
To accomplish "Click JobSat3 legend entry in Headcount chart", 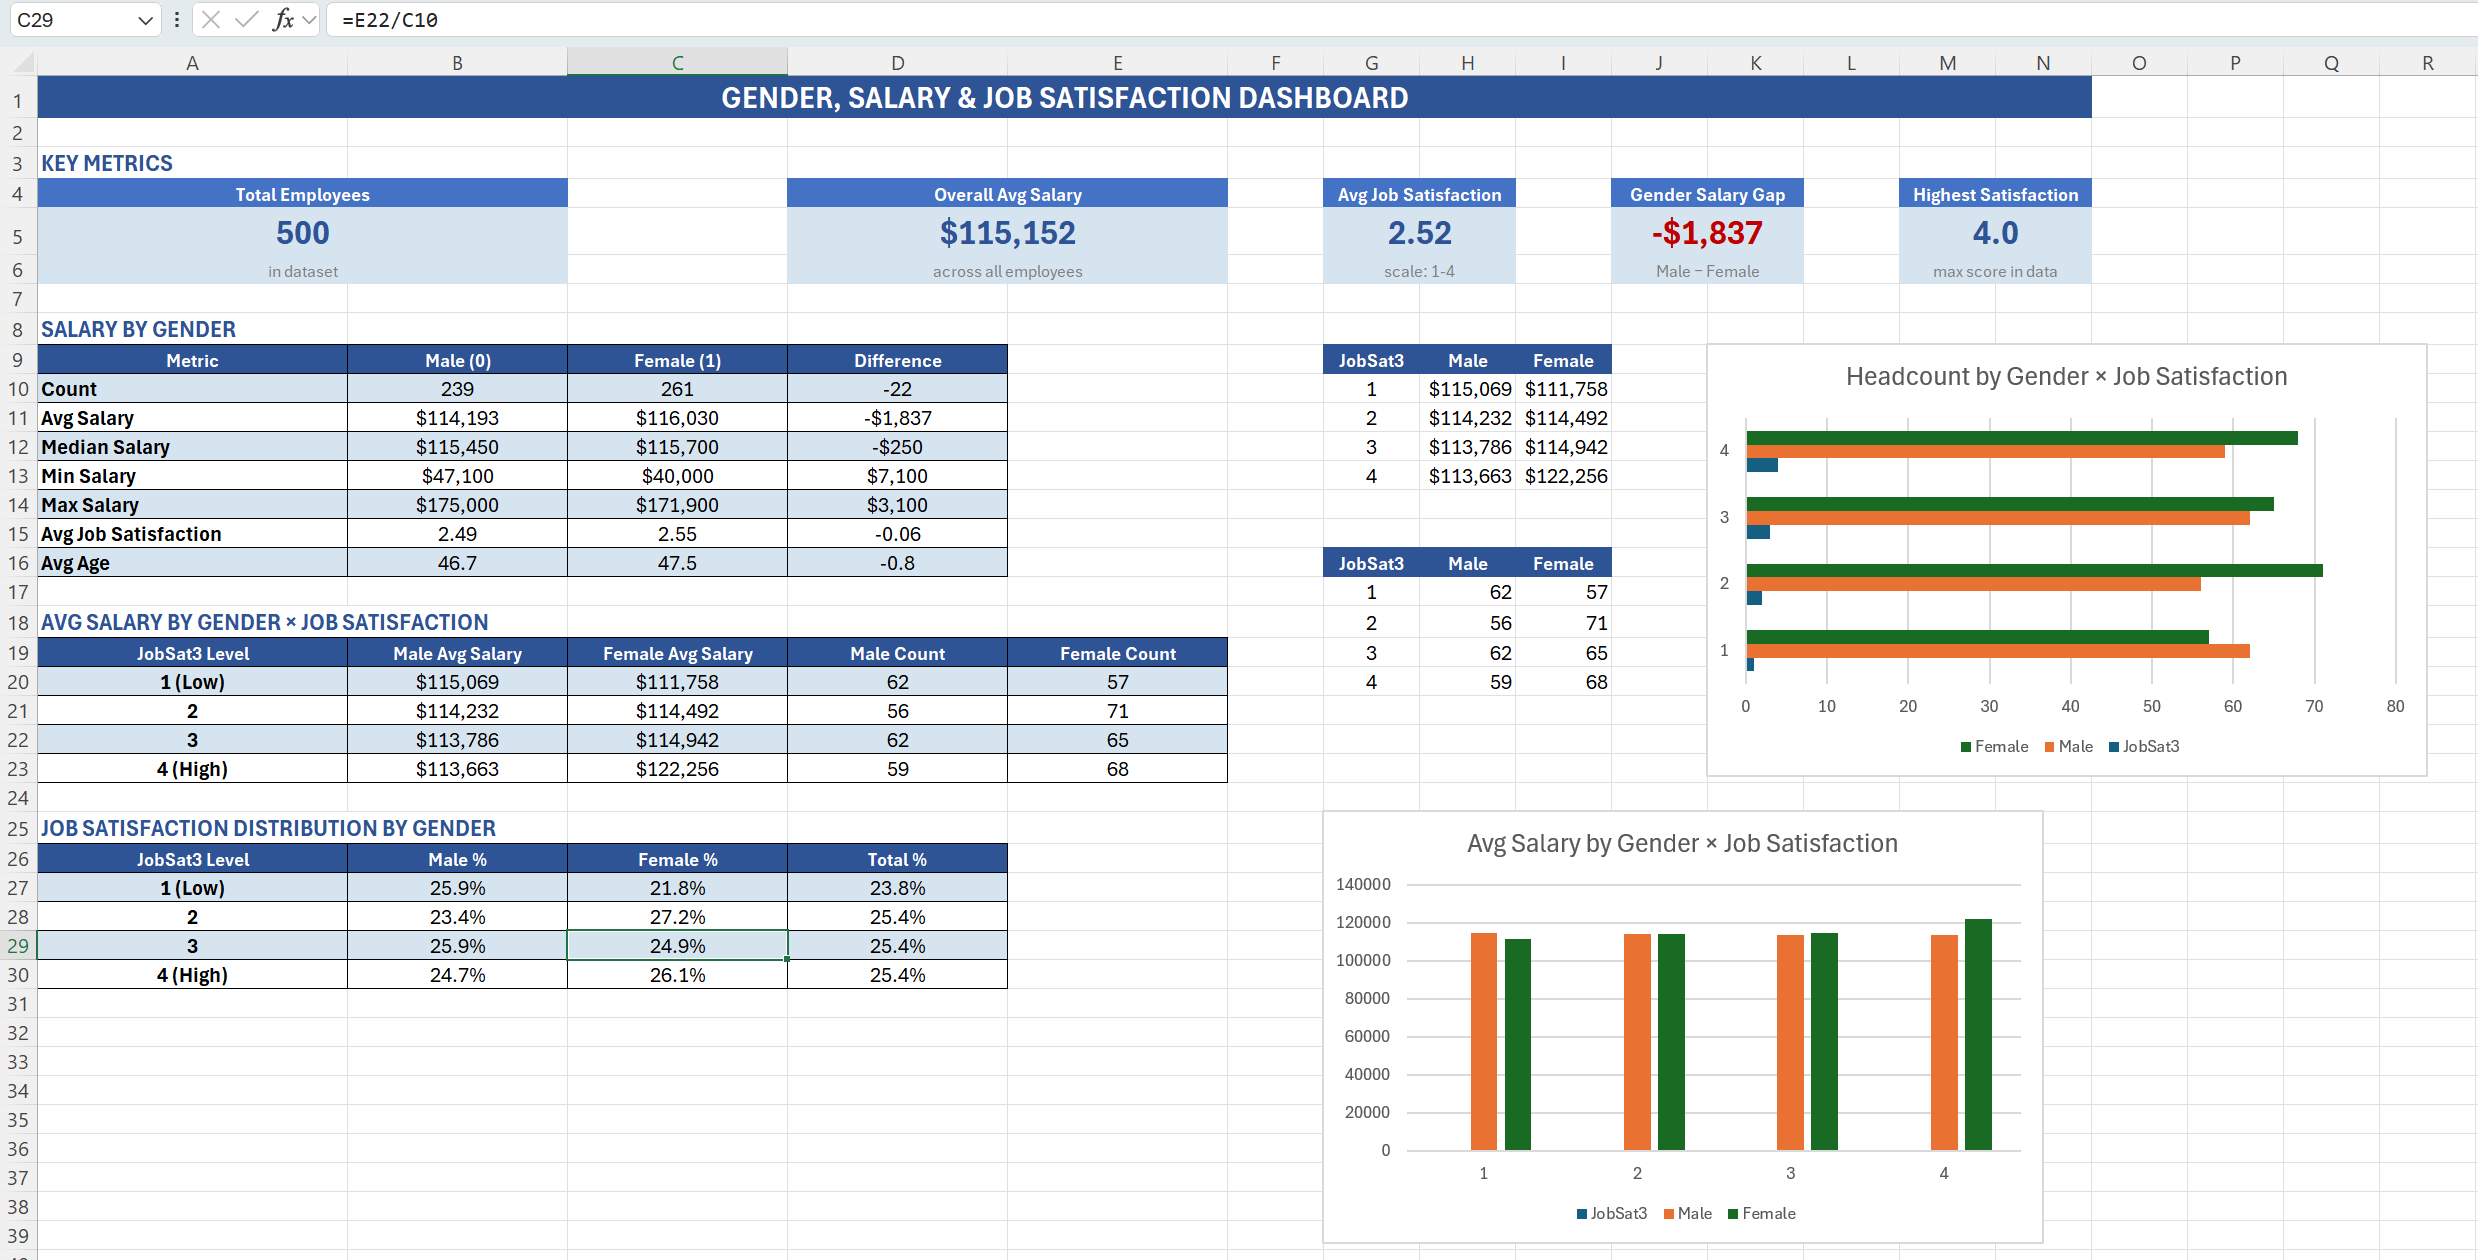I will click(x=2150, y=747).
